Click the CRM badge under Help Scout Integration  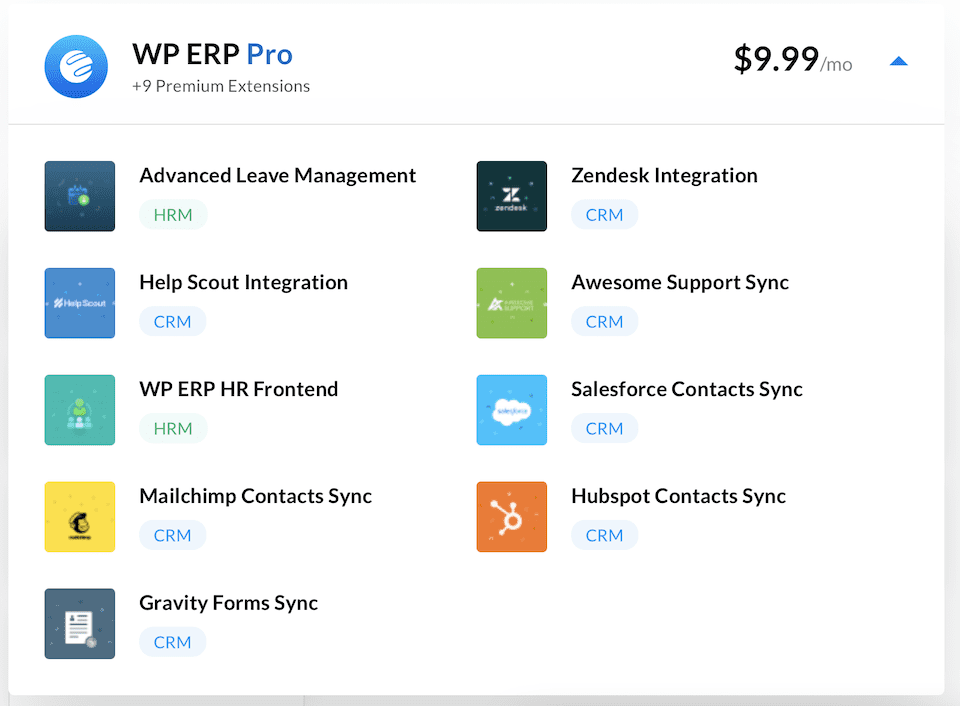[172, 321]
